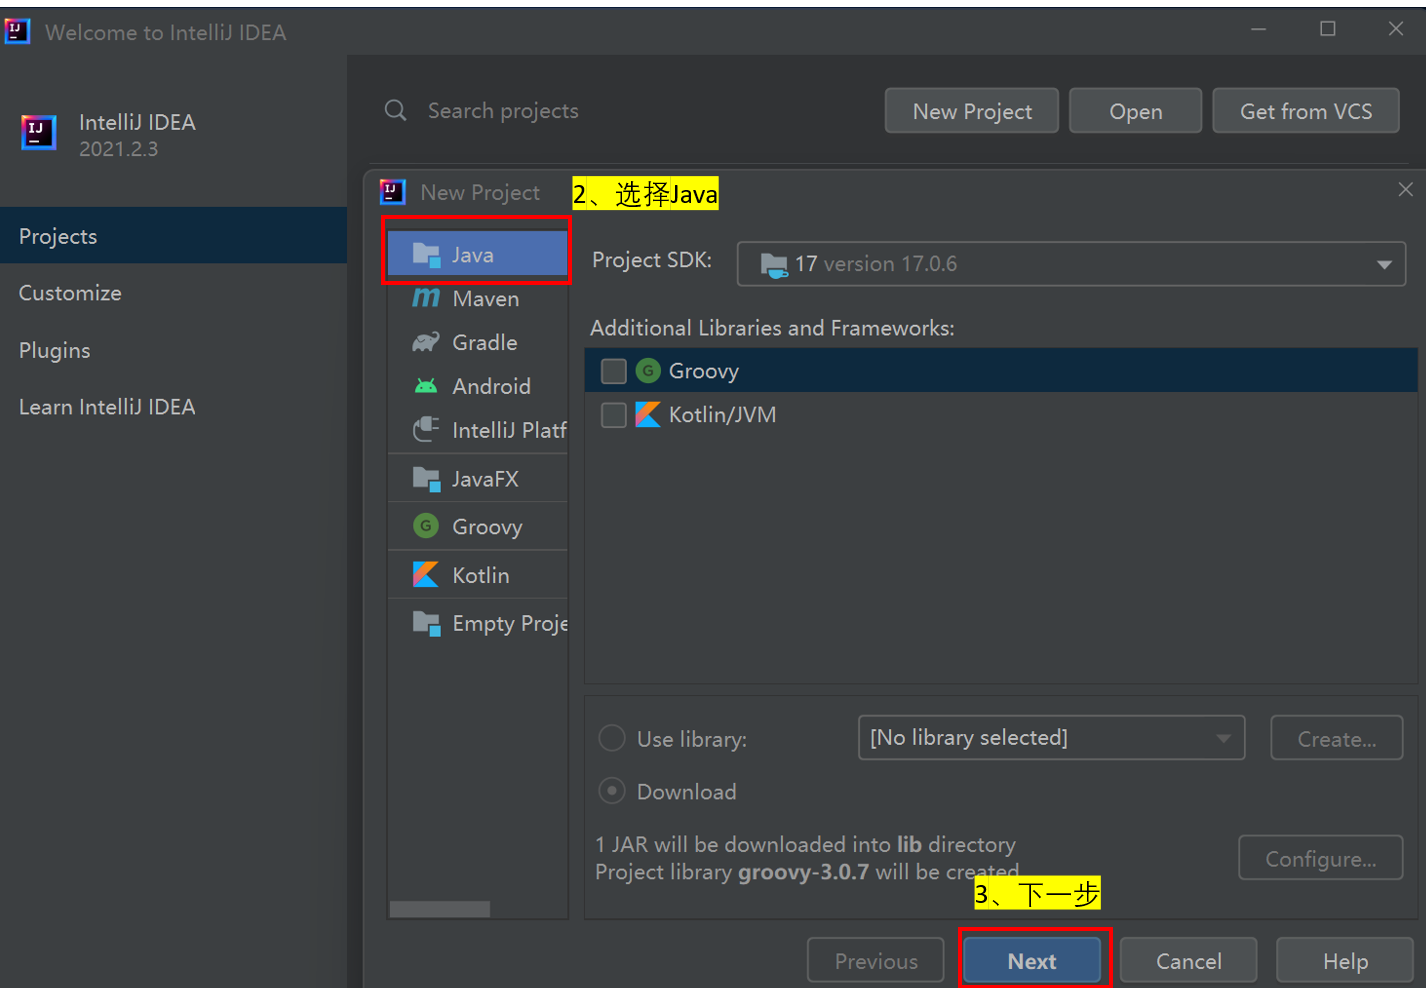Click the Kotlin/JVM framework icon
This screenshot has height=988, width=1426.
[x=648, y=414]
